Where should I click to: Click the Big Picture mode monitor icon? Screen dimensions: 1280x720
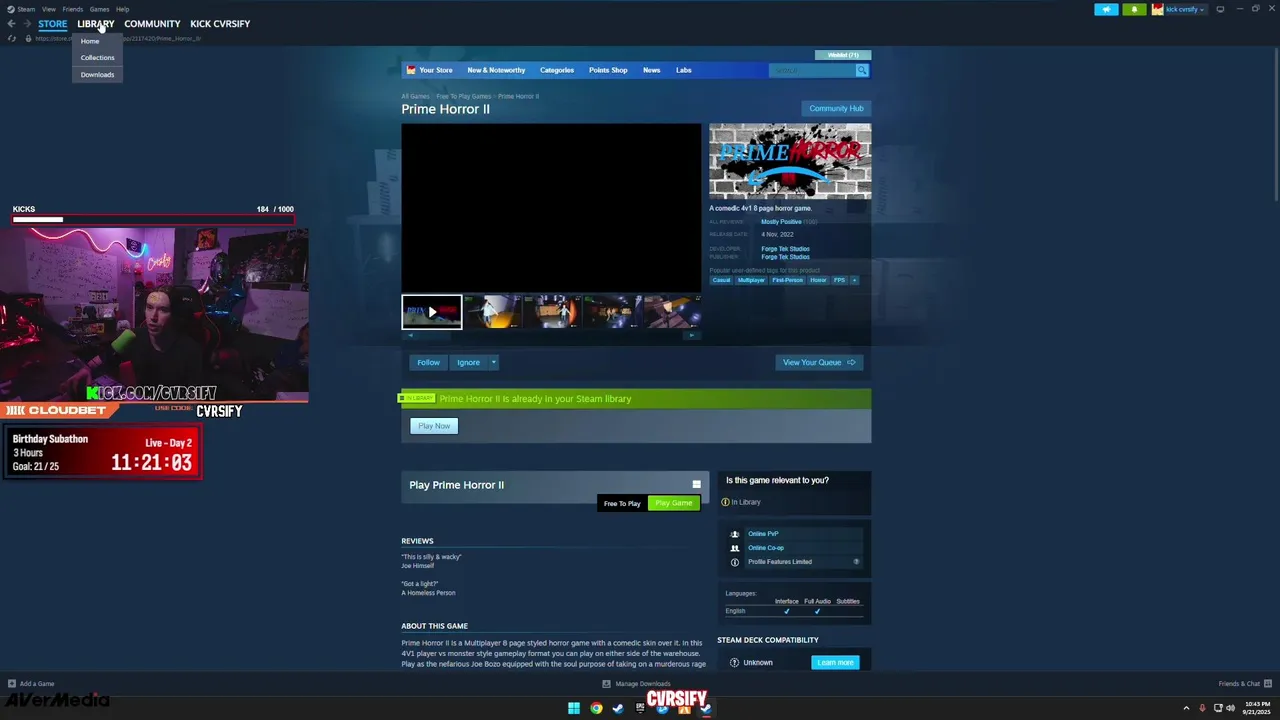click(1220, 9)
